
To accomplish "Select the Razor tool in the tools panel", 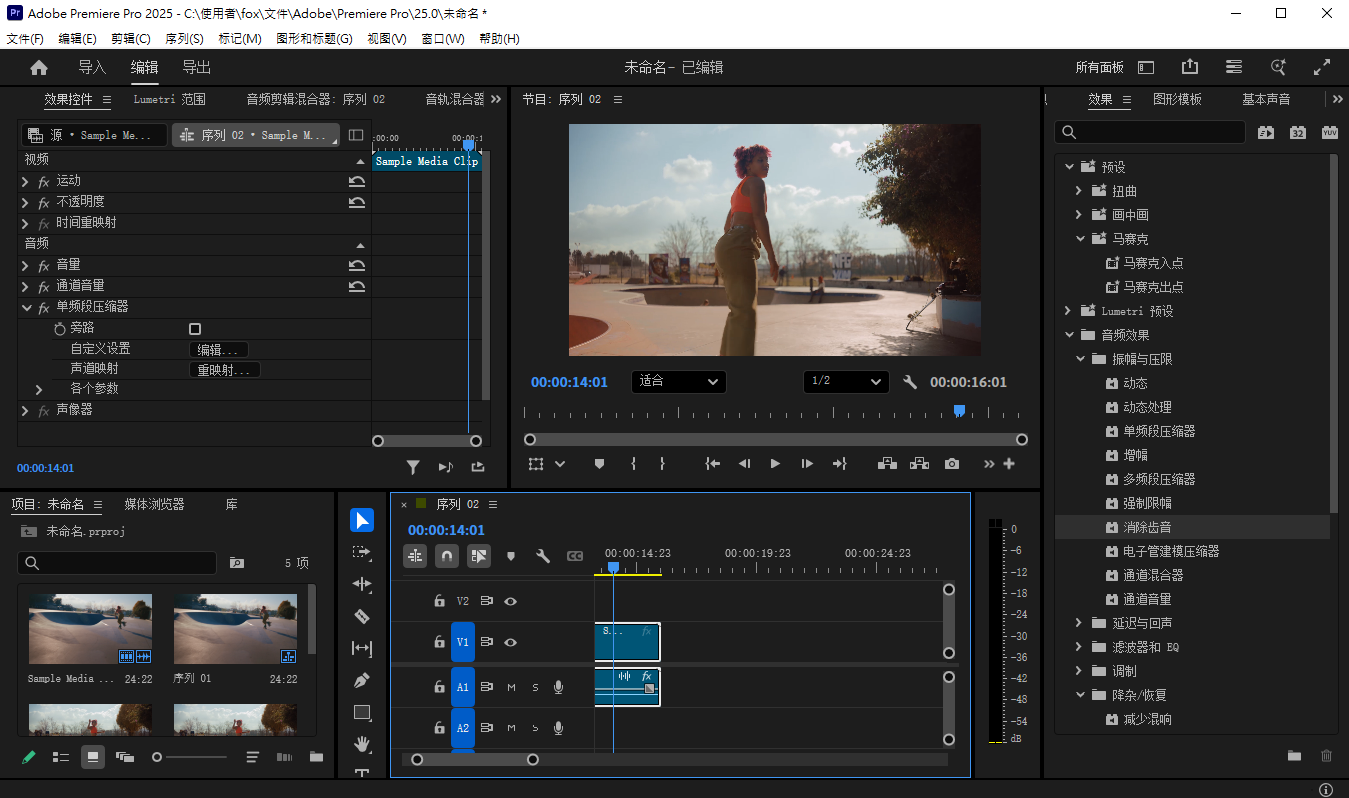I will pos(362,616).
